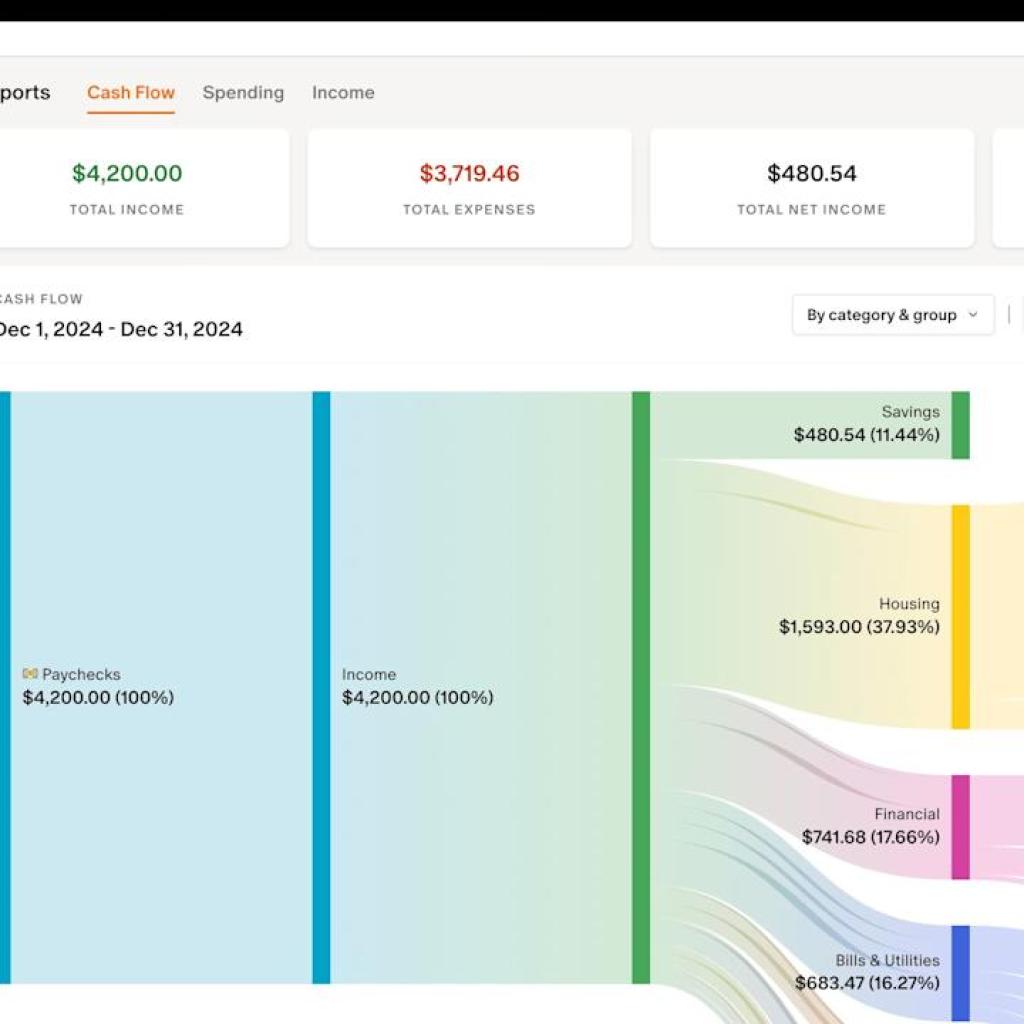The width and height of the screenshot is (1024, 1024).
Task: Open the "By category & group" dropdown
Action: [891, 315]
